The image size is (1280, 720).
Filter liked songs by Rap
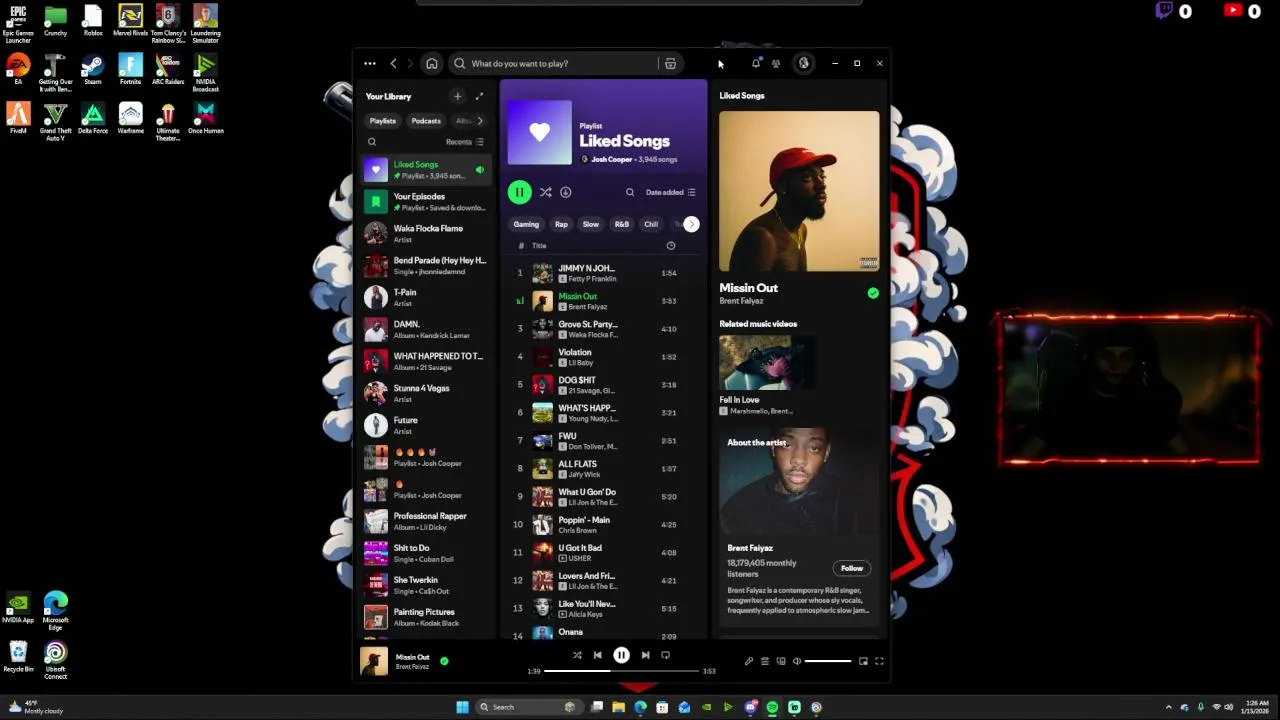click(561, 225)
